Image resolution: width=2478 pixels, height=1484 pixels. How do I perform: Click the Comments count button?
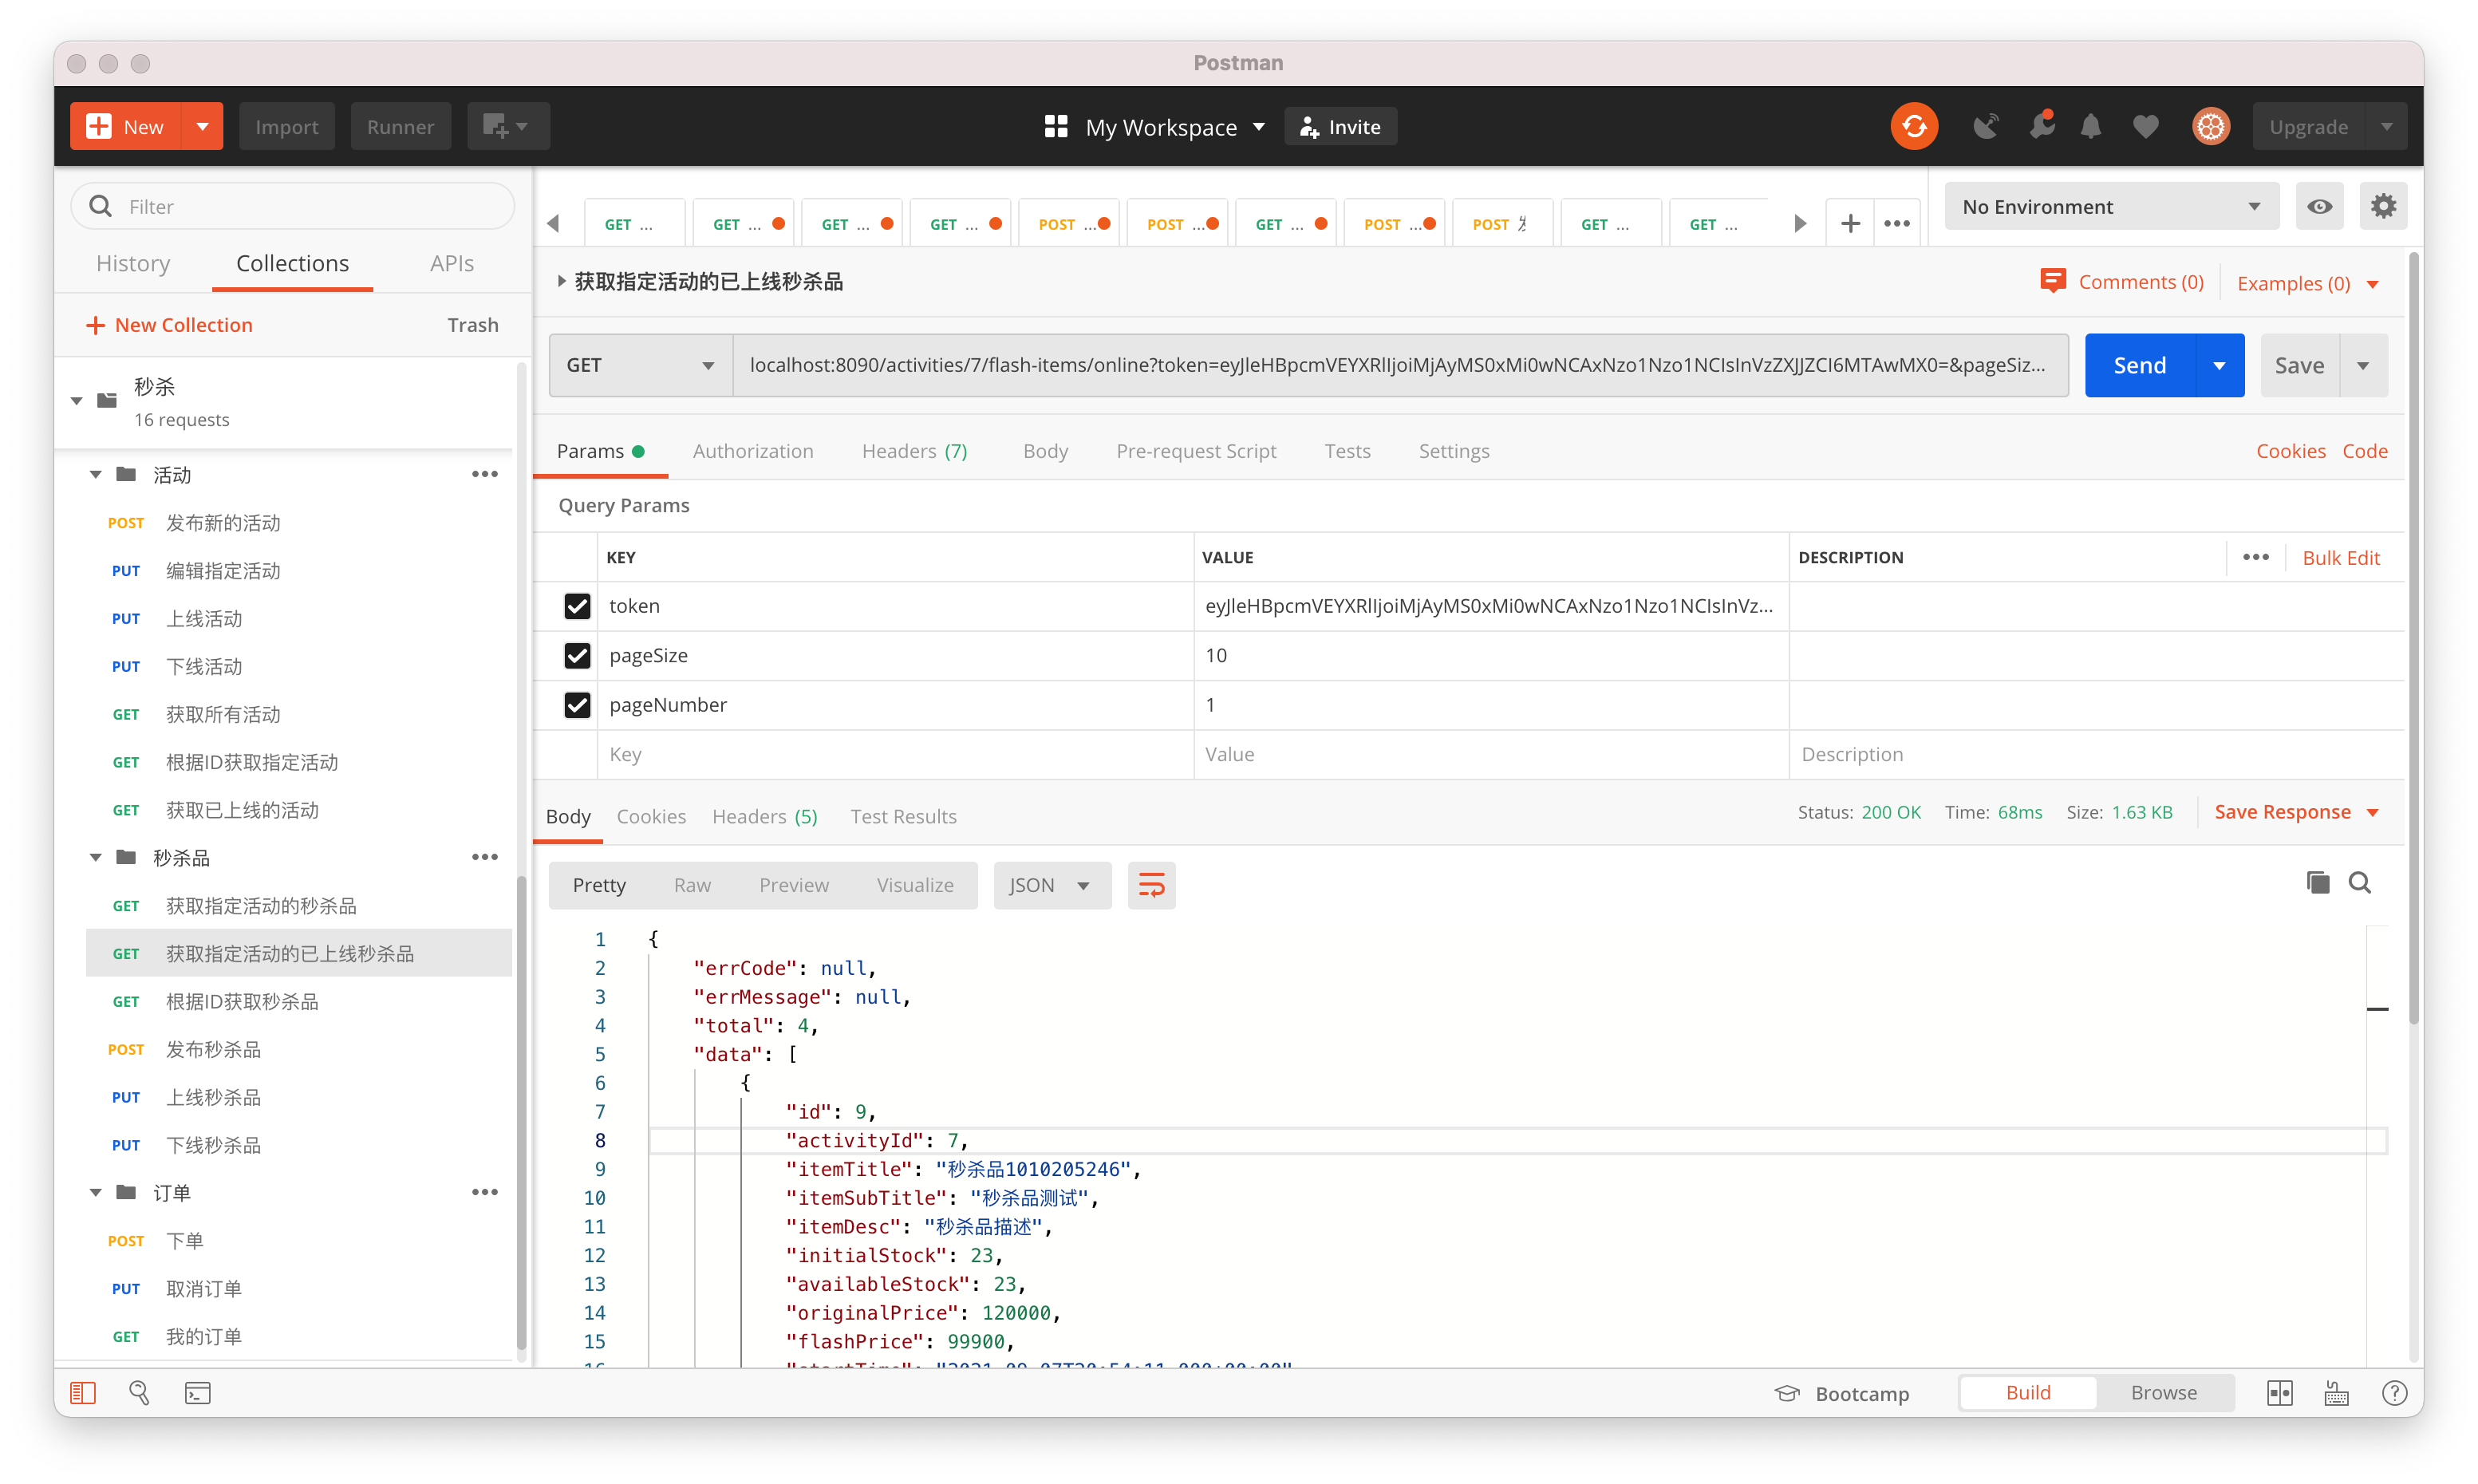click(x=2120, y=282)
